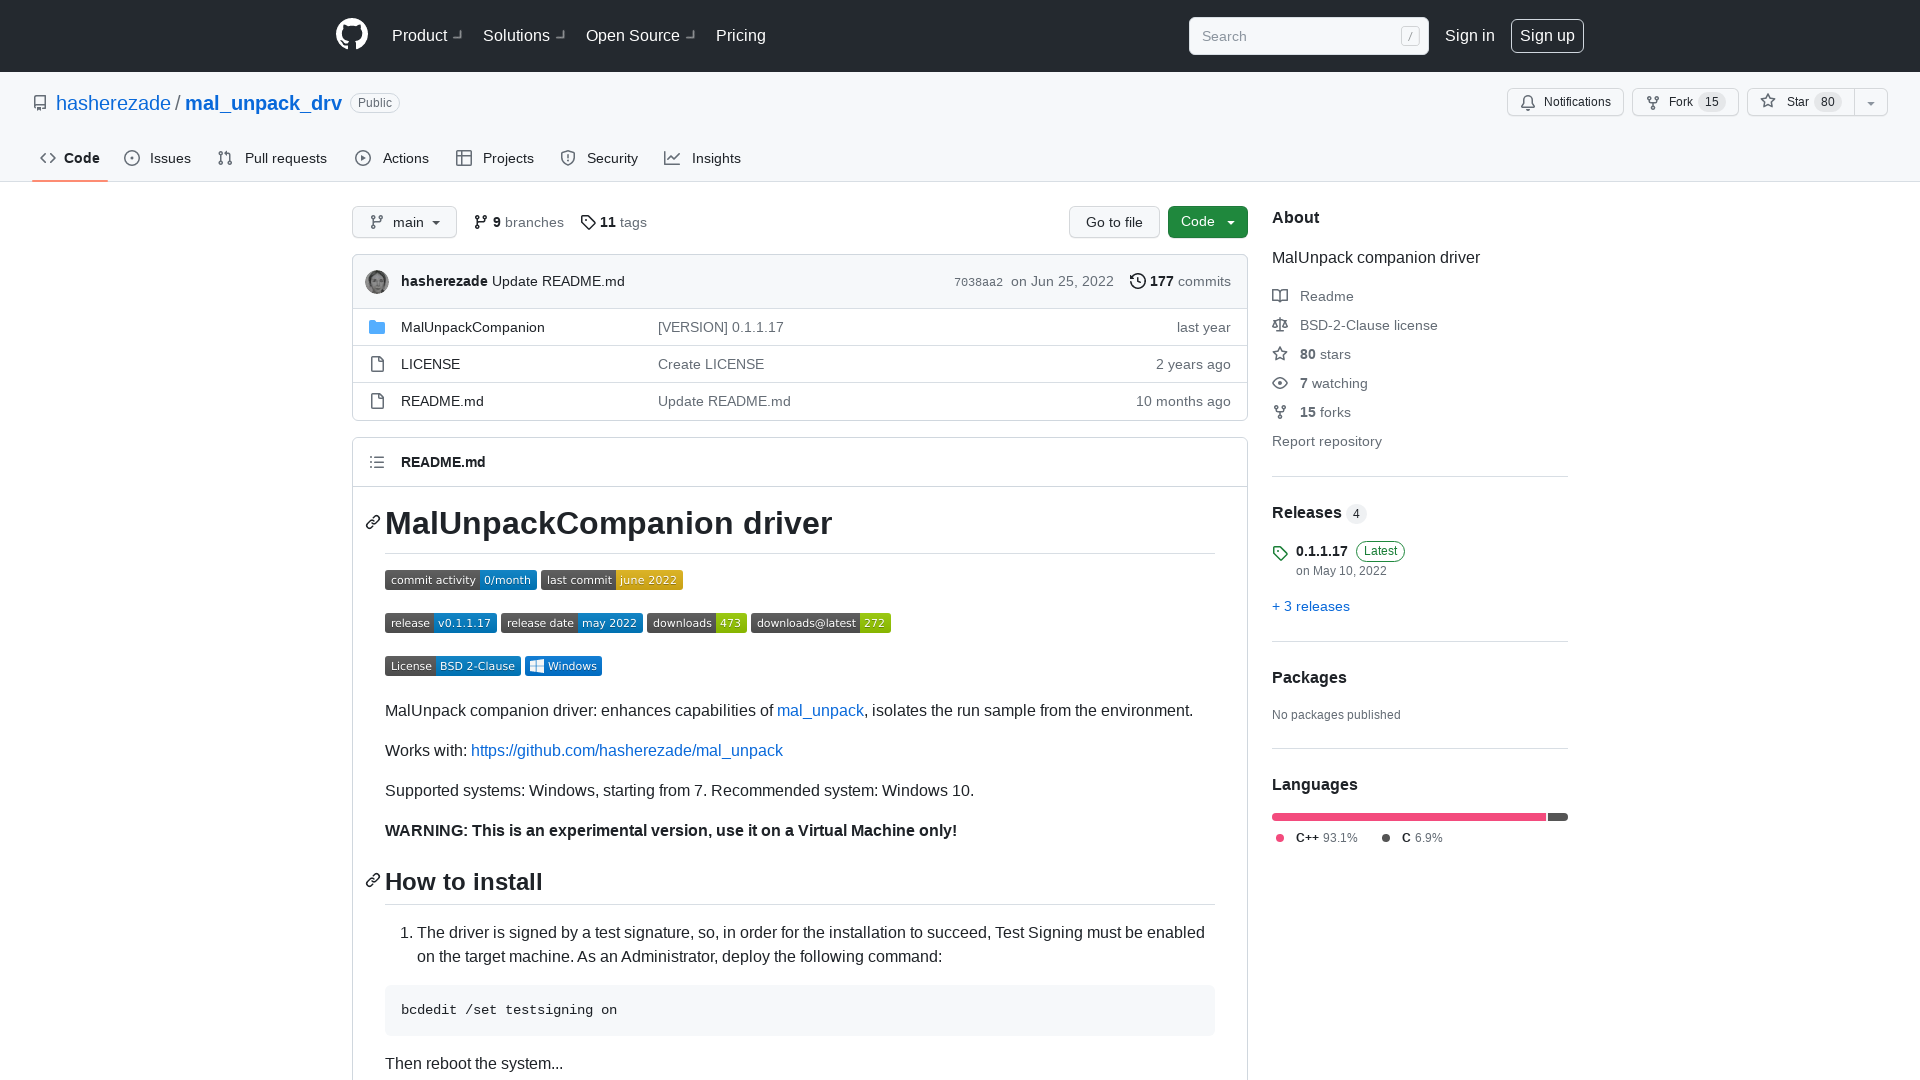View the 177 commits history
Image resolution: width=1920 pixels, height=1080 pixels.
(1180, 281)
